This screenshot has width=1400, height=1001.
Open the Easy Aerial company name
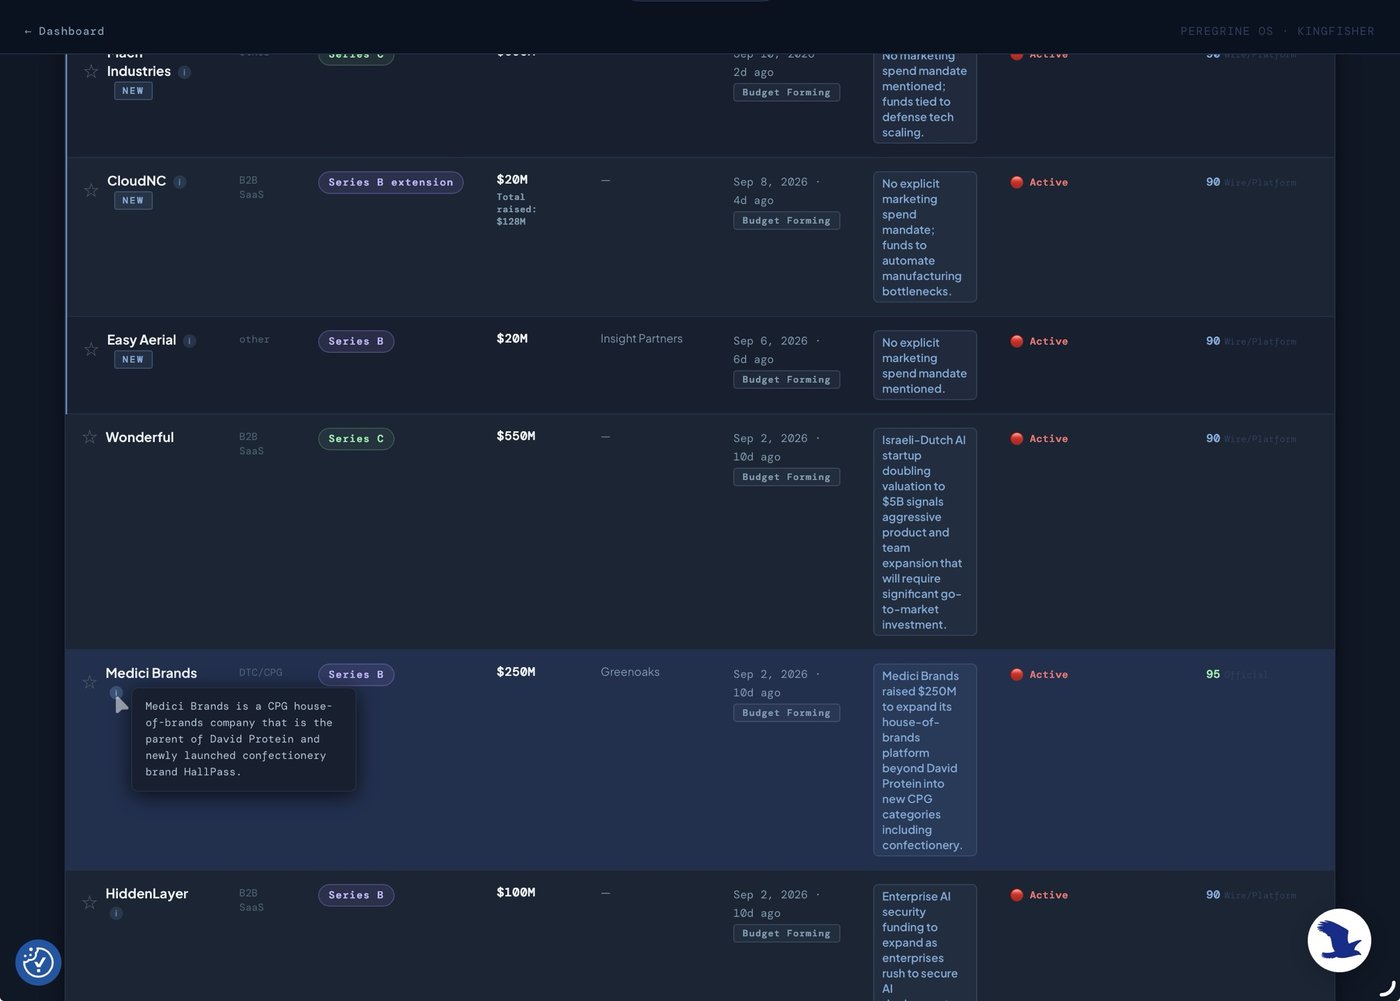[141, 340]
